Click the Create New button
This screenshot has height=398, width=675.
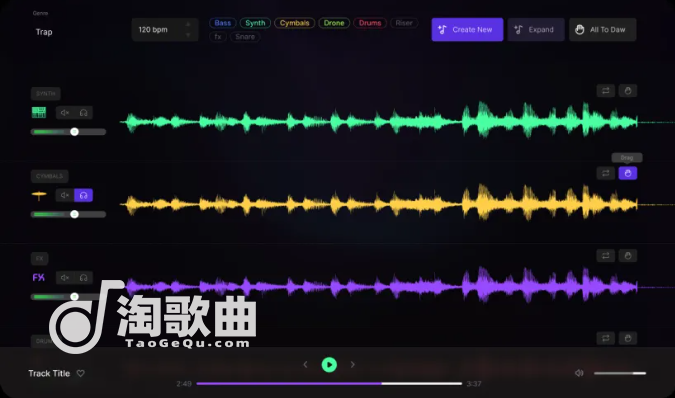(x=467, y=30)
